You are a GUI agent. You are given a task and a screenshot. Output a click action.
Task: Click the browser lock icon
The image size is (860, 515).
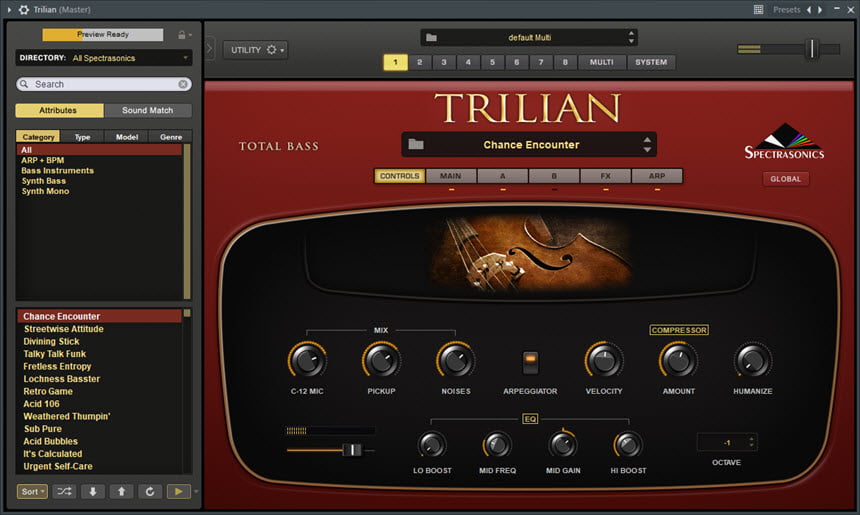182,35
